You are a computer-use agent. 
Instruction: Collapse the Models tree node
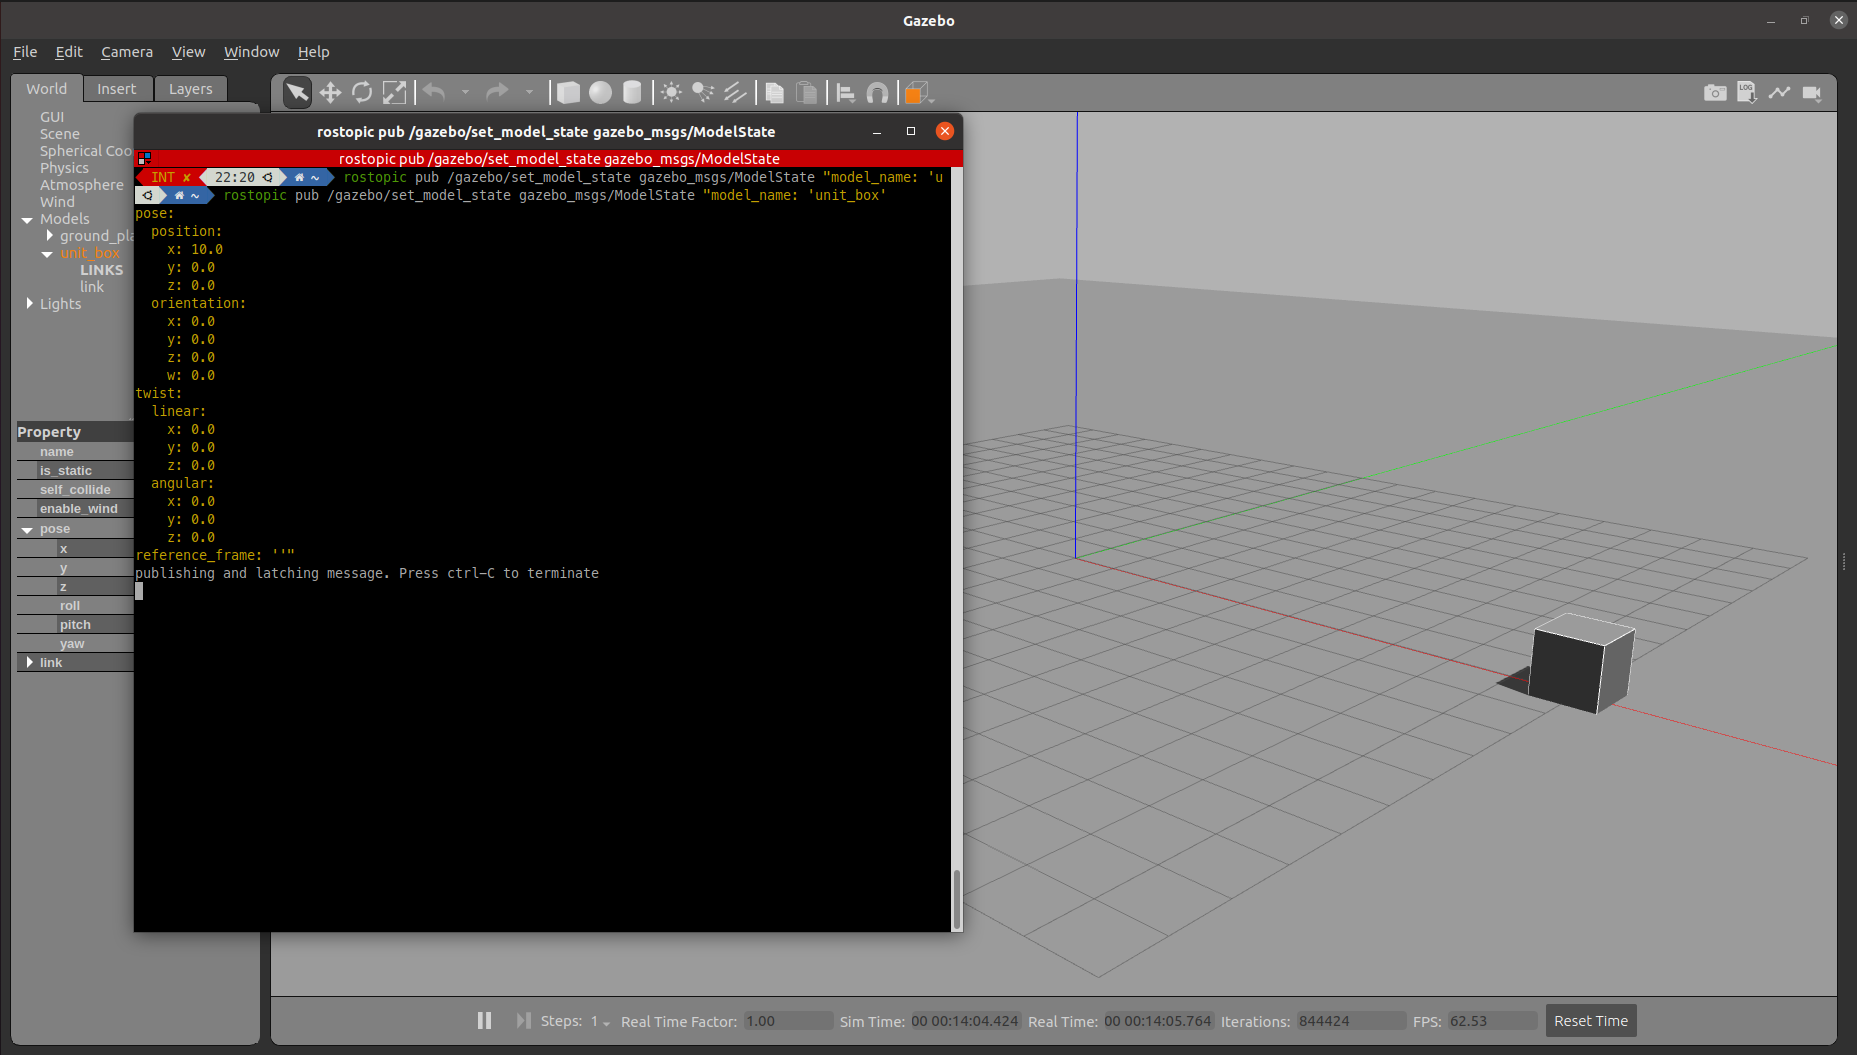click(27, 220)
